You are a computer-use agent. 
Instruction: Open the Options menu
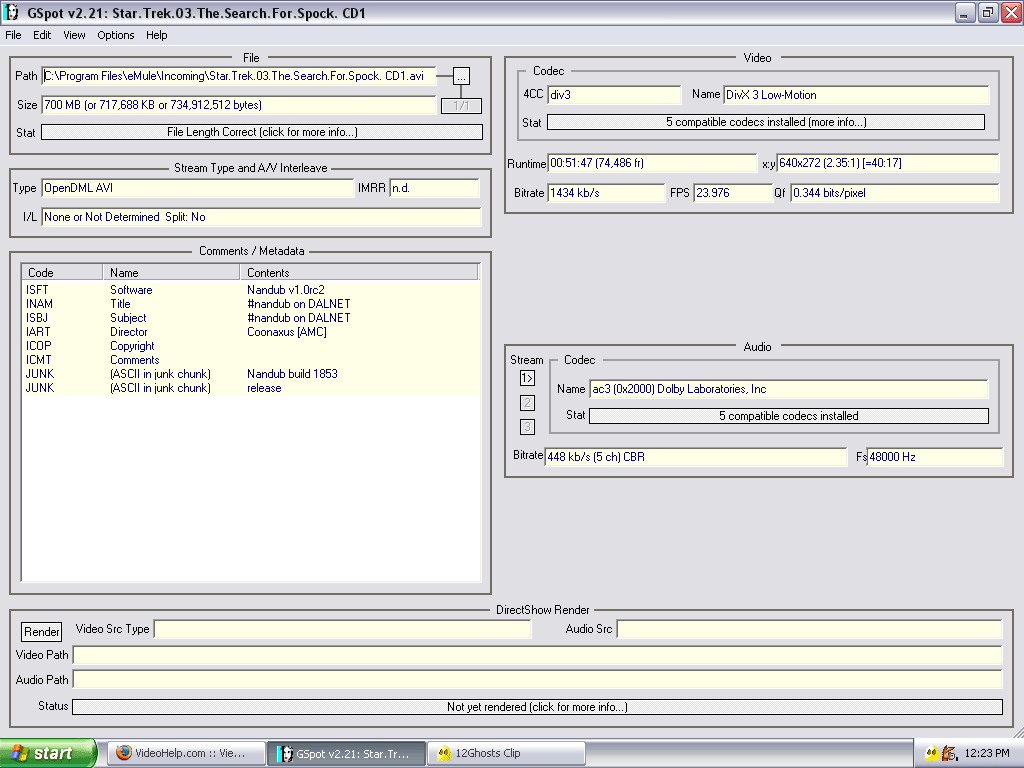tap(116, 35)
